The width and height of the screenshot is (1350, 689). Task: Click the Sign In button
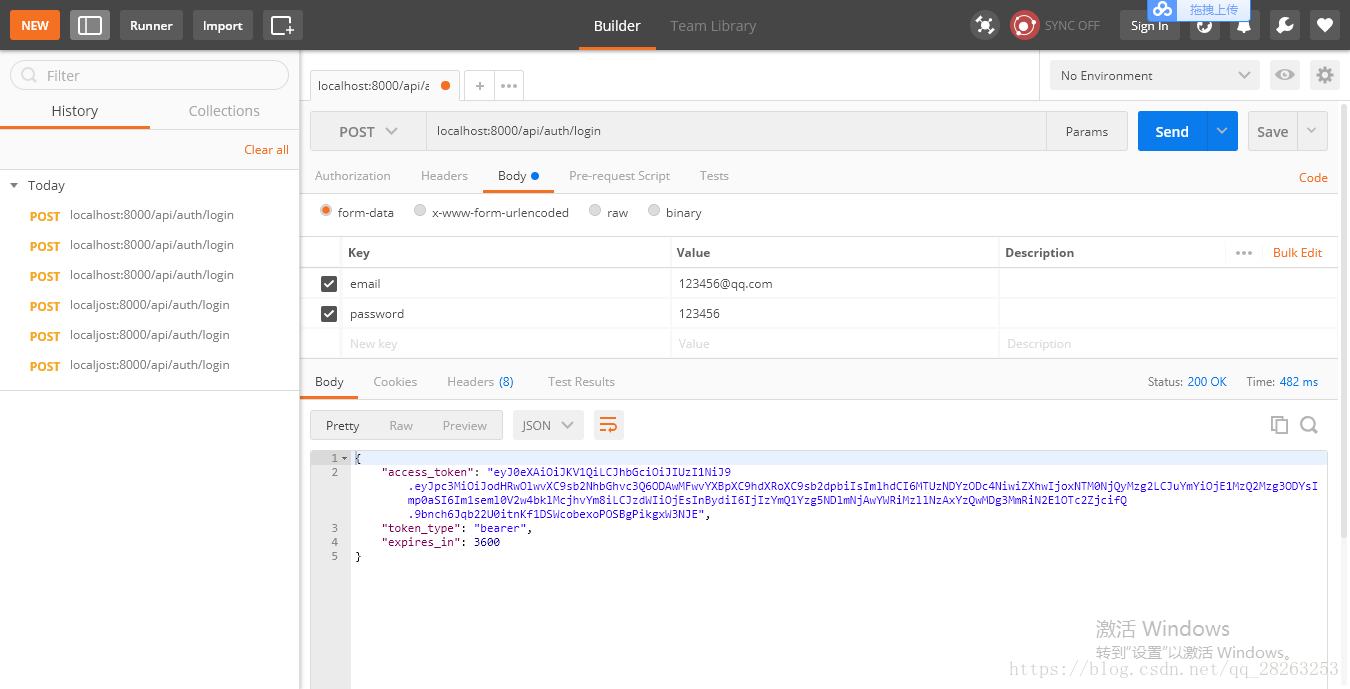1149,26
